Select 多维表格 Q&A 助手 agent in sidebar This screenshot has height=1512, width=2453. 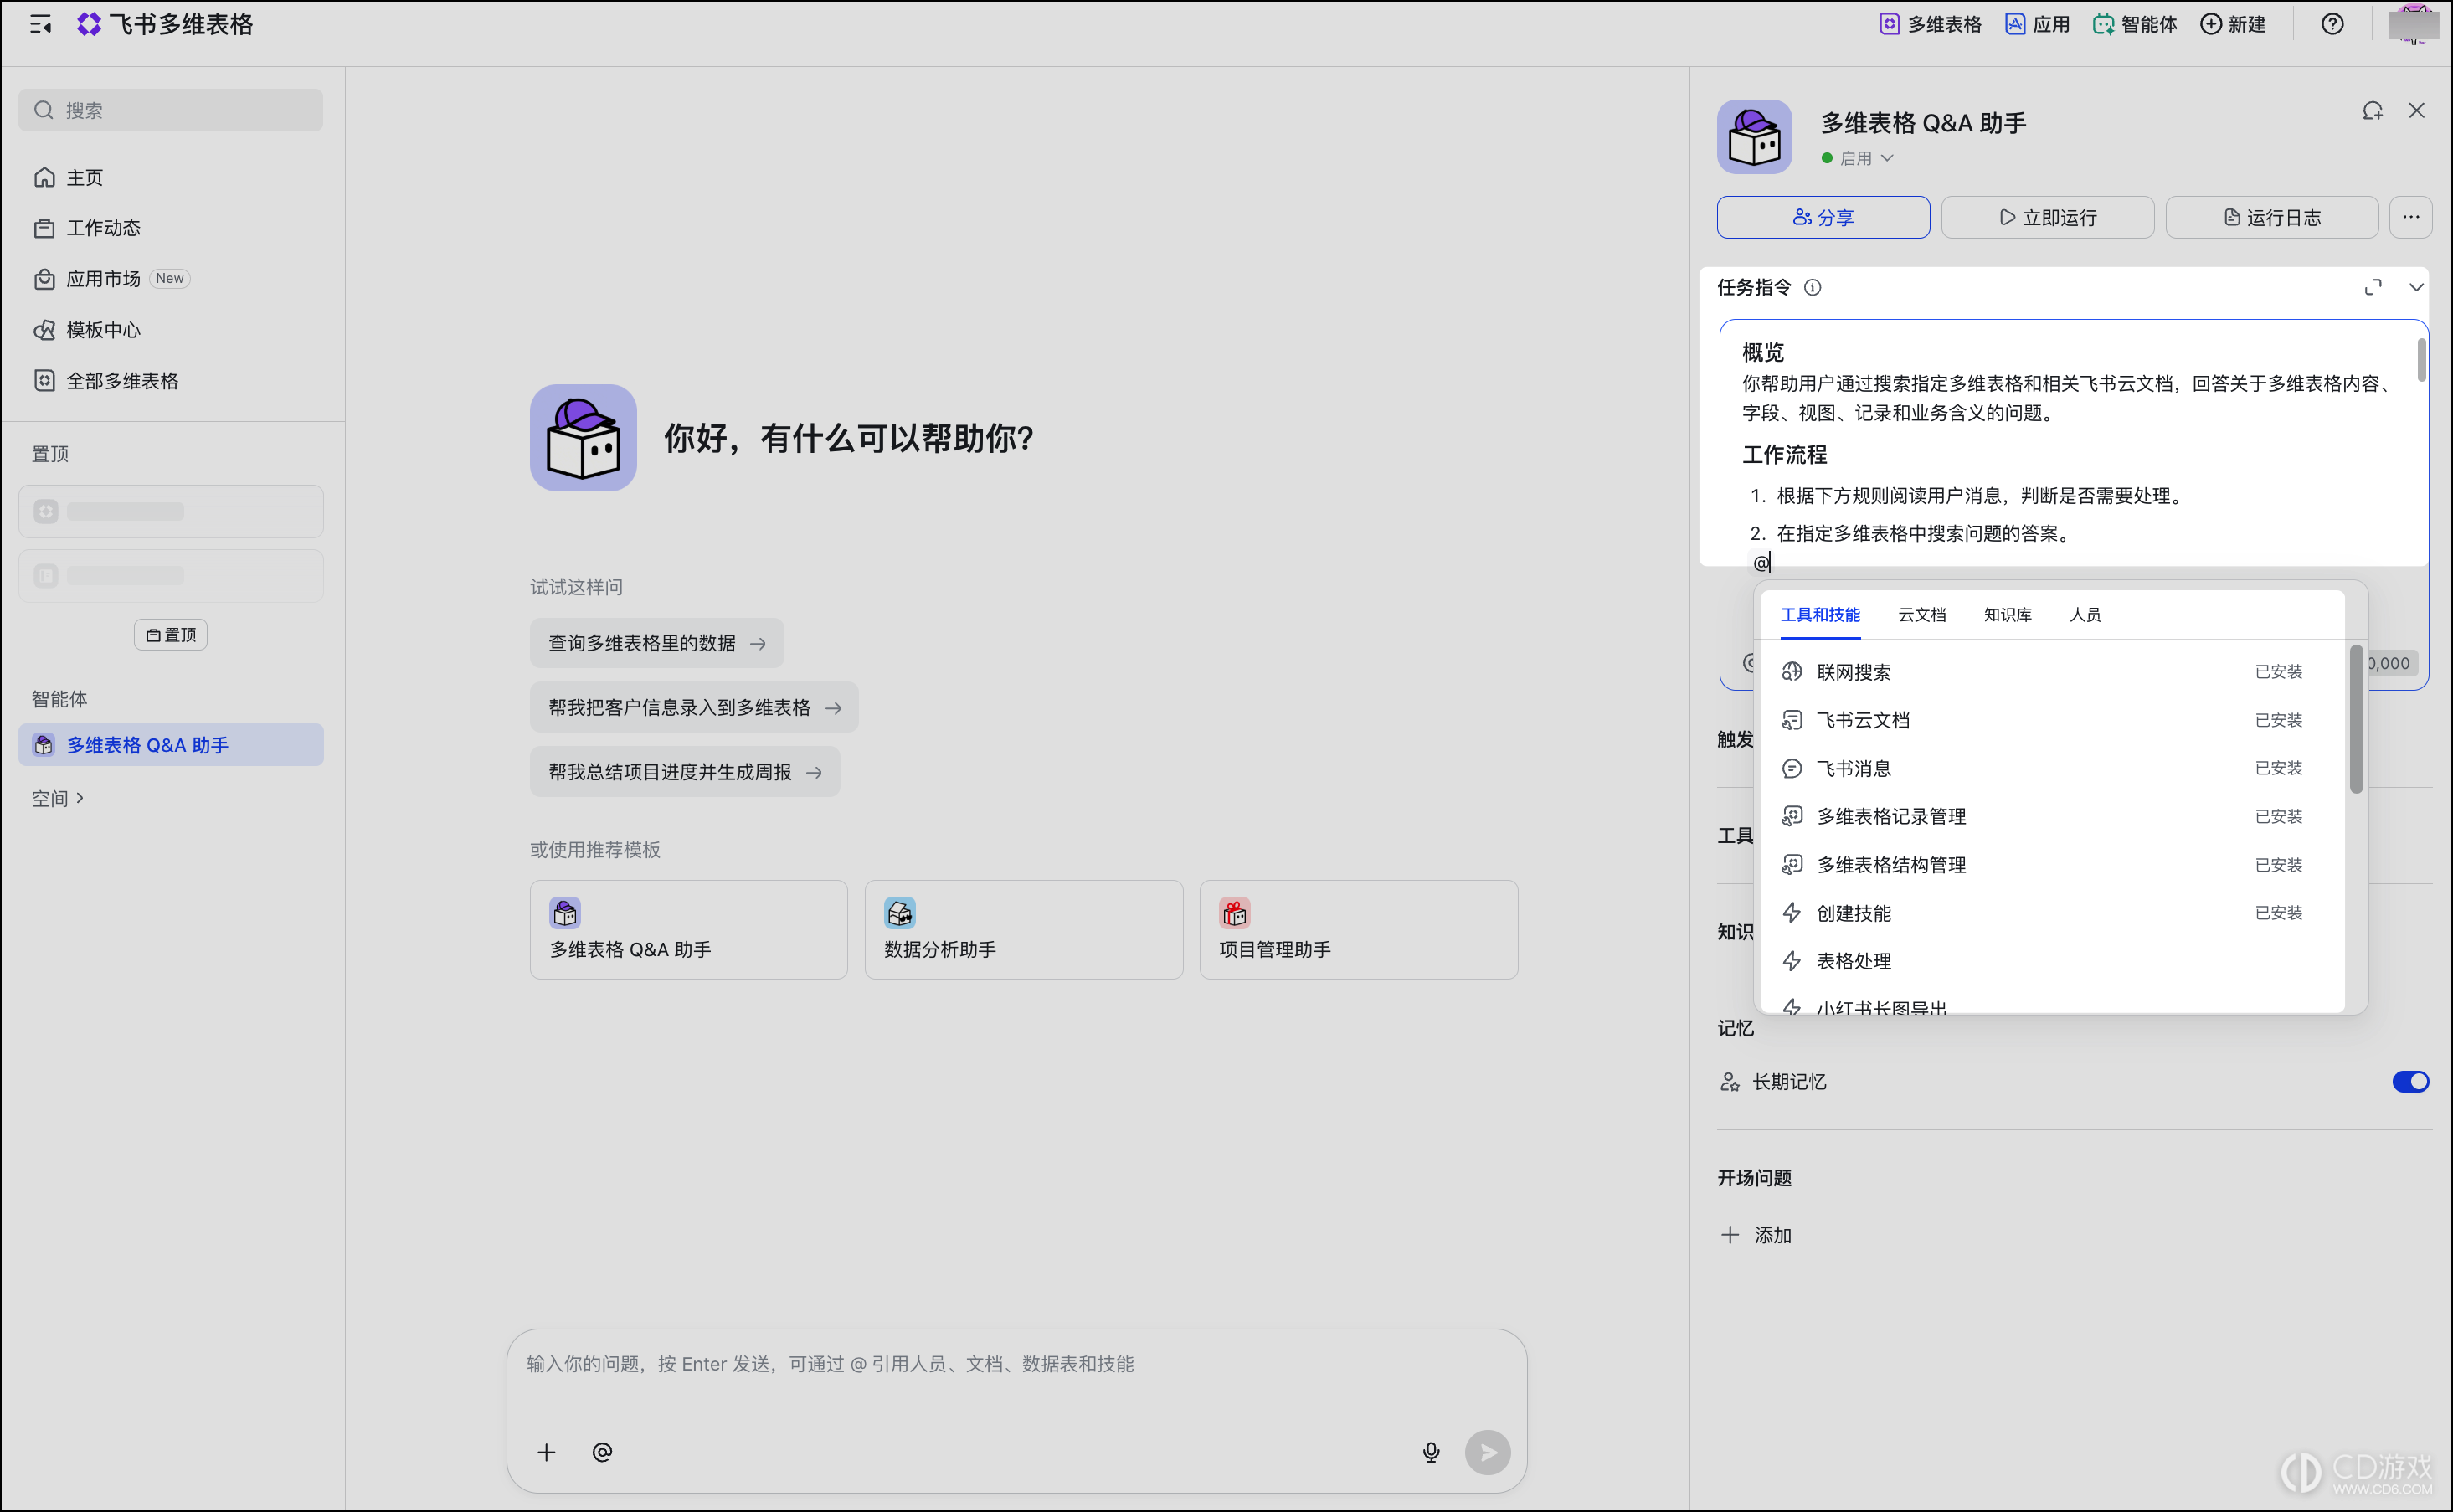pos(170,745)
